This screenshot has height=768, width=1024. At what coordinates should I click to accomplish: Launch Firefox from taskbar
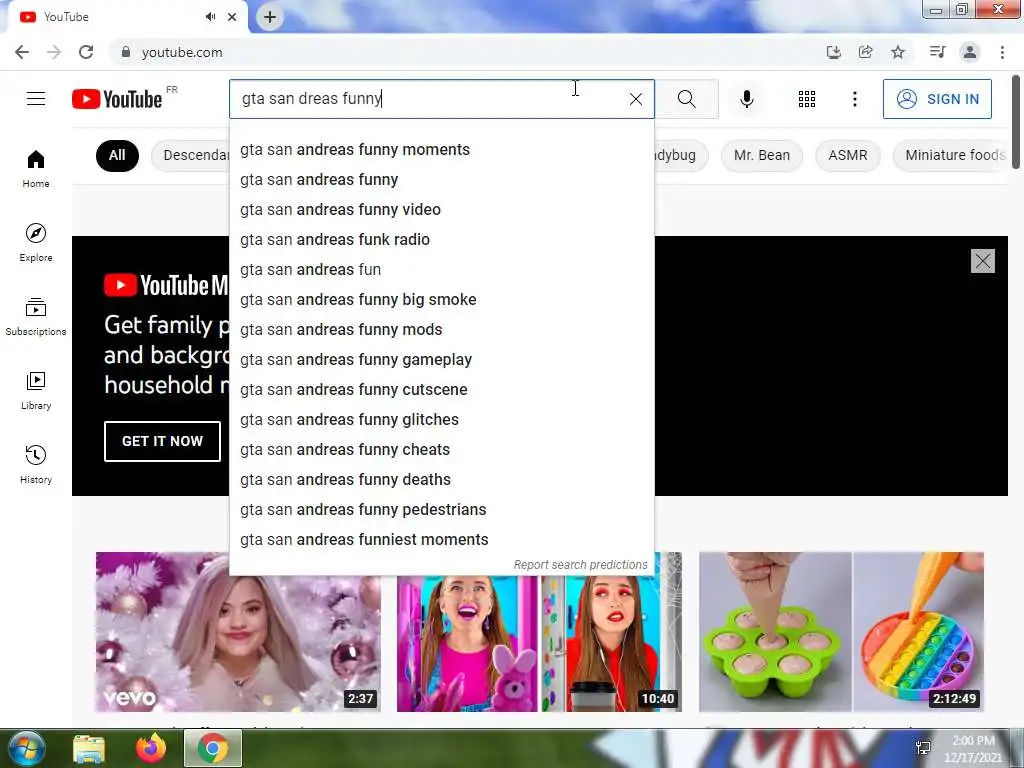pyautogui.click(x=151, y=748)
